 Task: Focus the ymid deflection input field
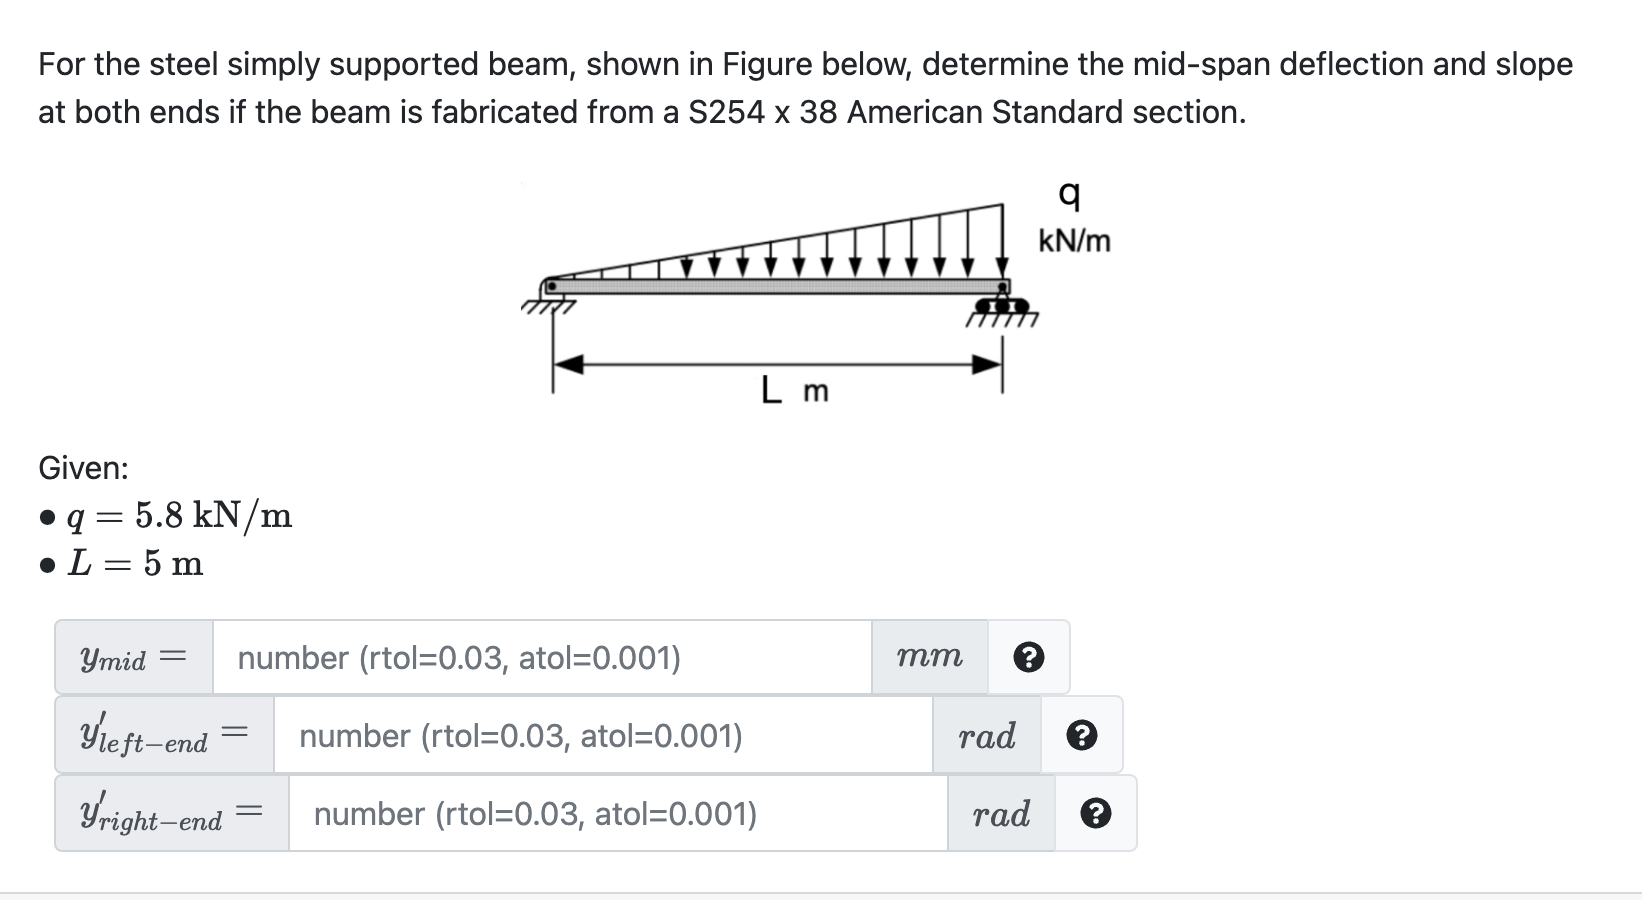click(542, 657)
